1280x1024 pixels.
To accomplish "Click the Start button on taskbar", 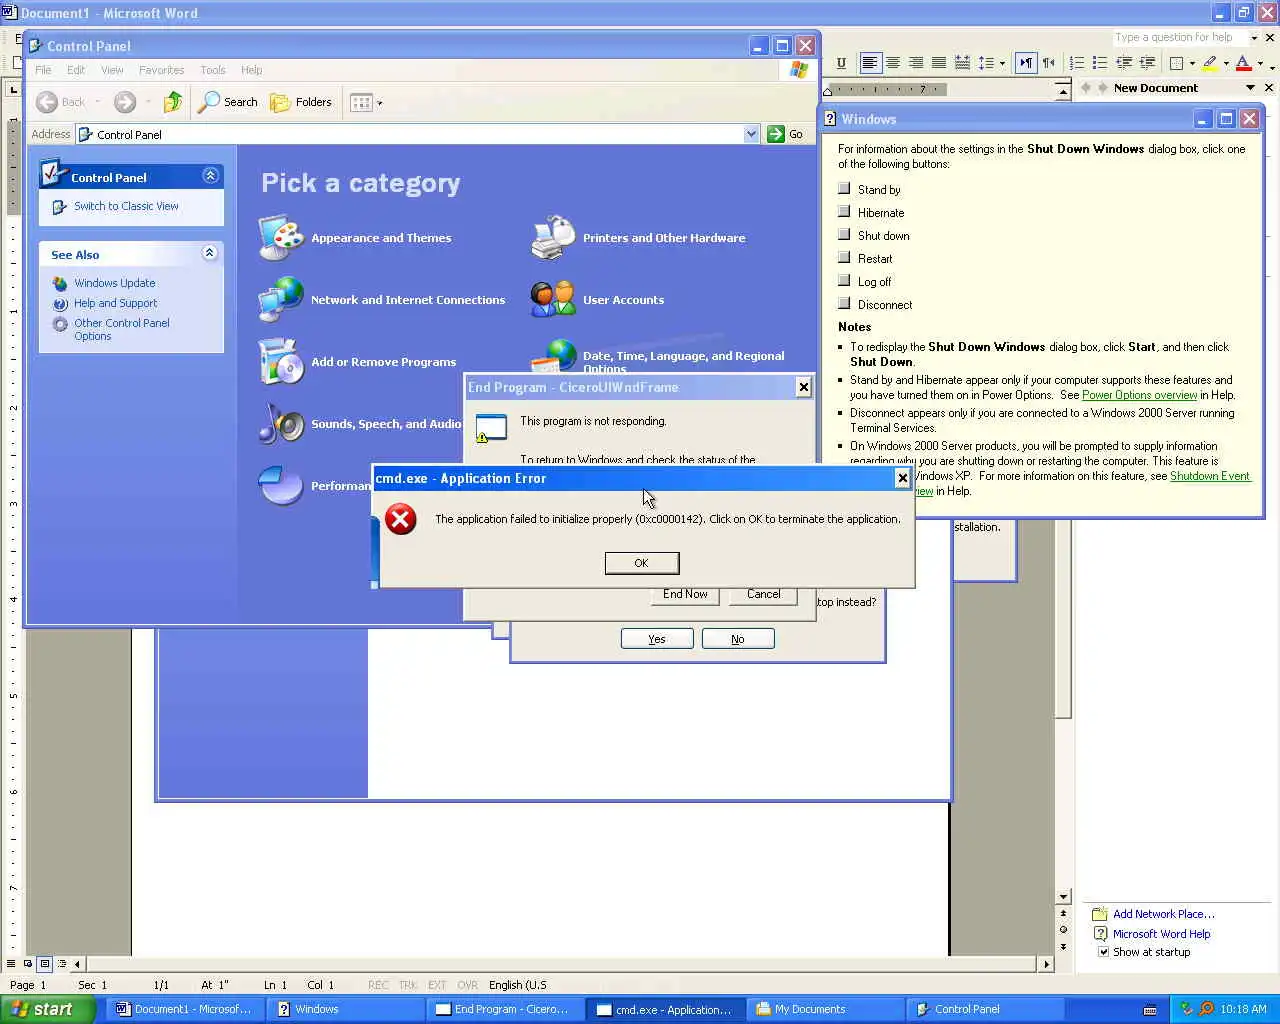I will pos(47,1009).
